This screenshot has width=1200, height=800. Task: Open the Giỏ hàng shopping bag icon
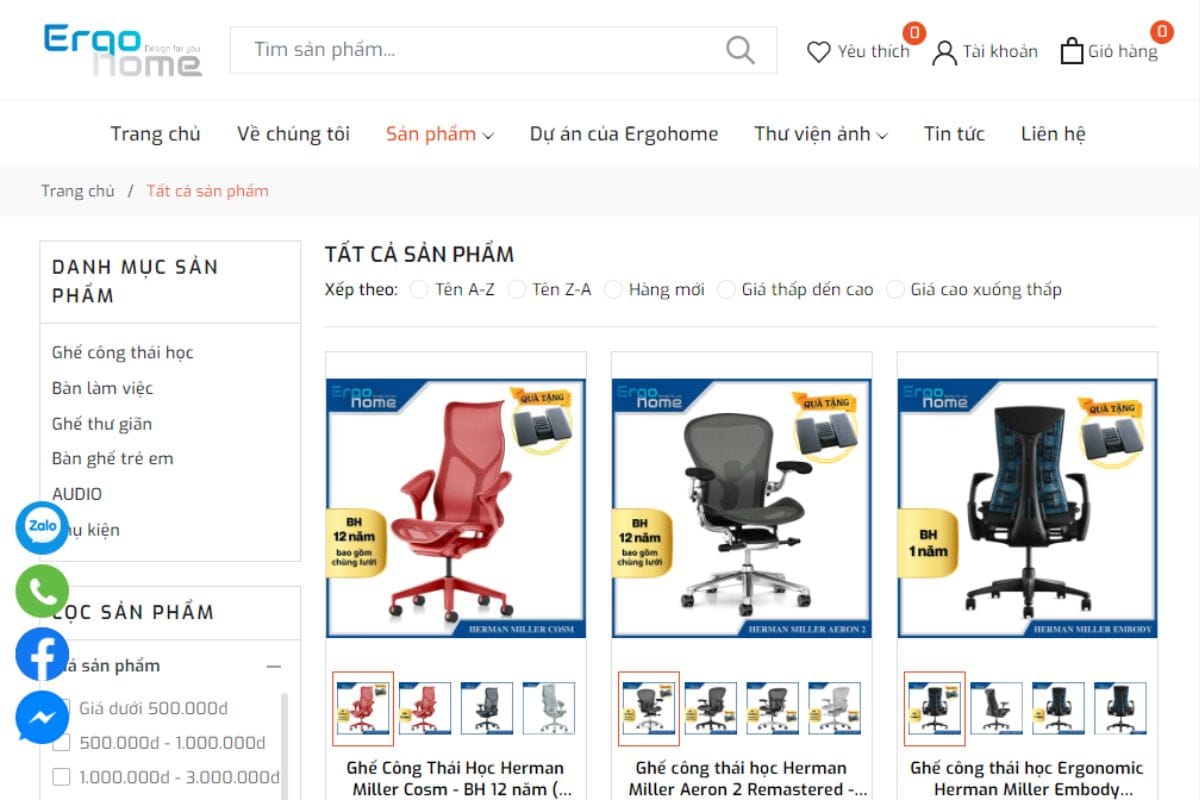pyautogui.click(x=1072, y=51)
